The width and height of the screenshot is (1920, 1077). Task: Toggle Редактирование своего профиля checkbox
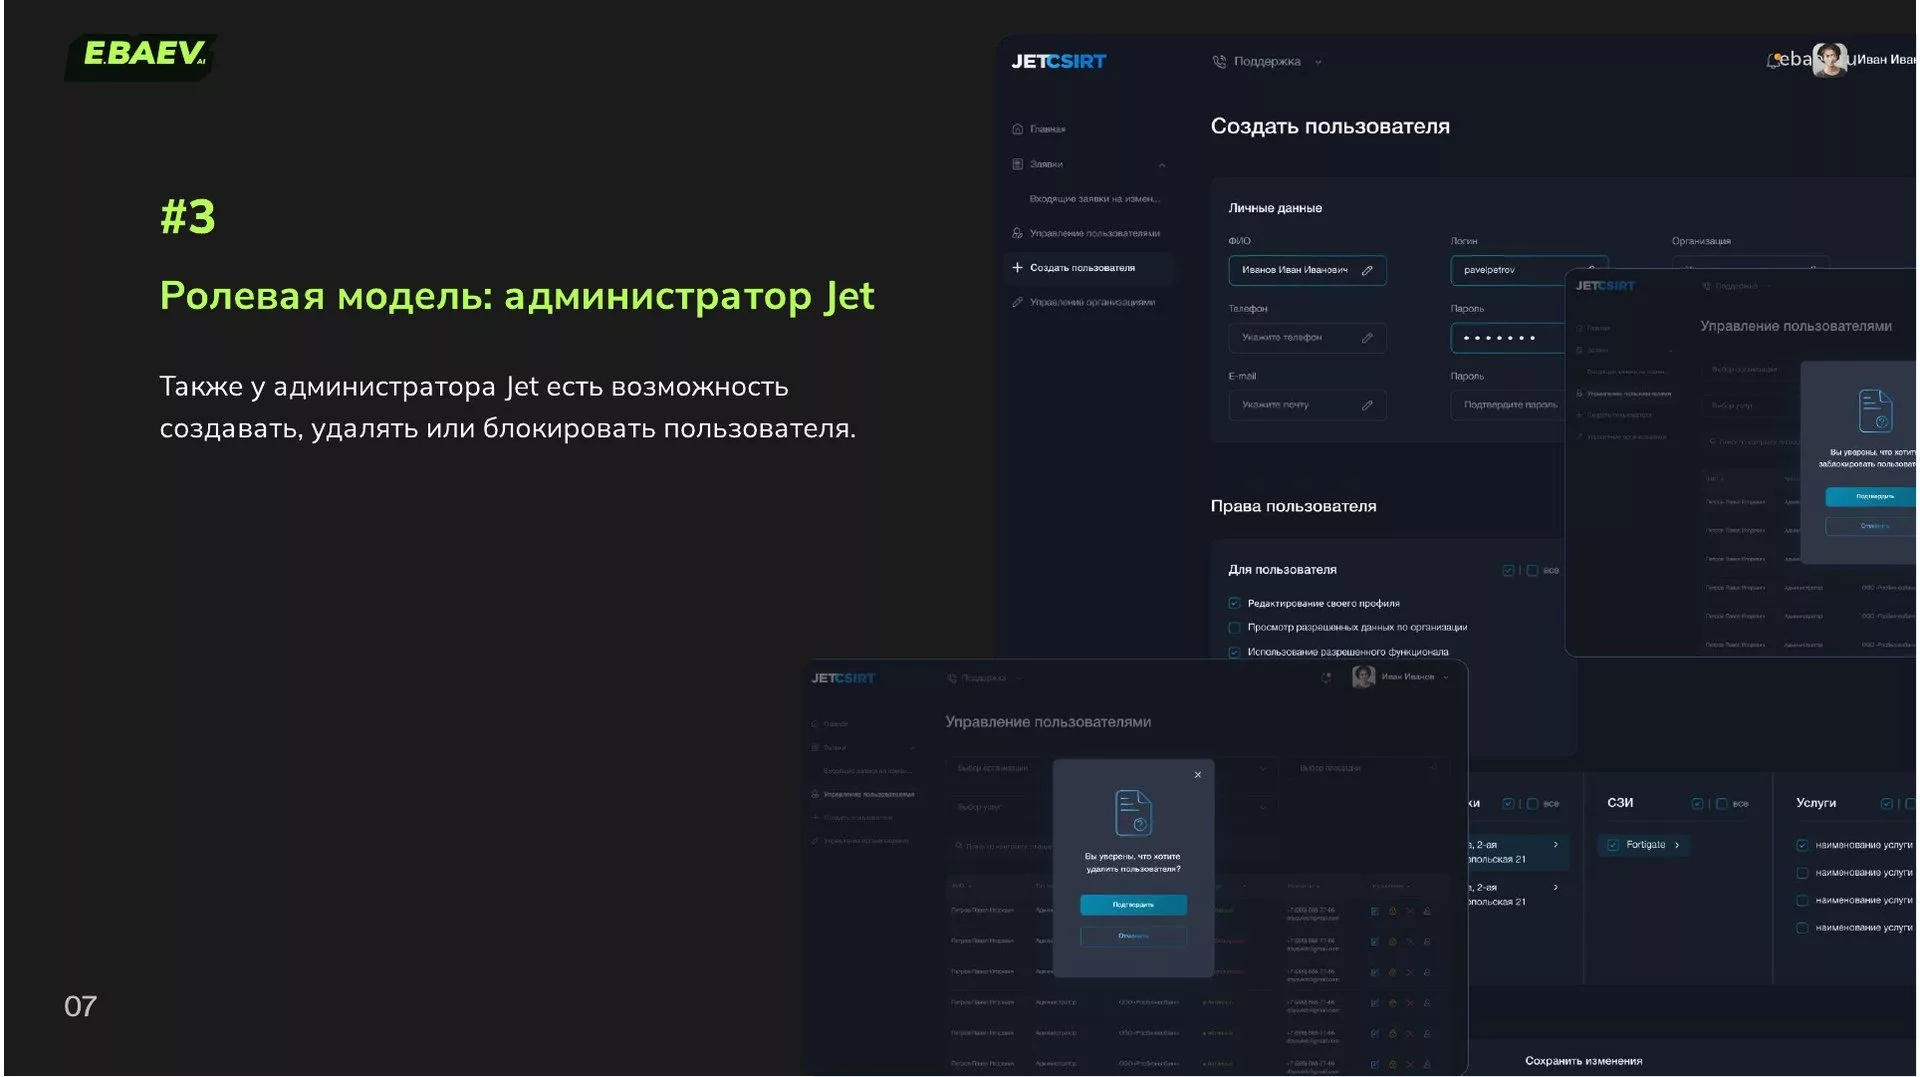1234,603
